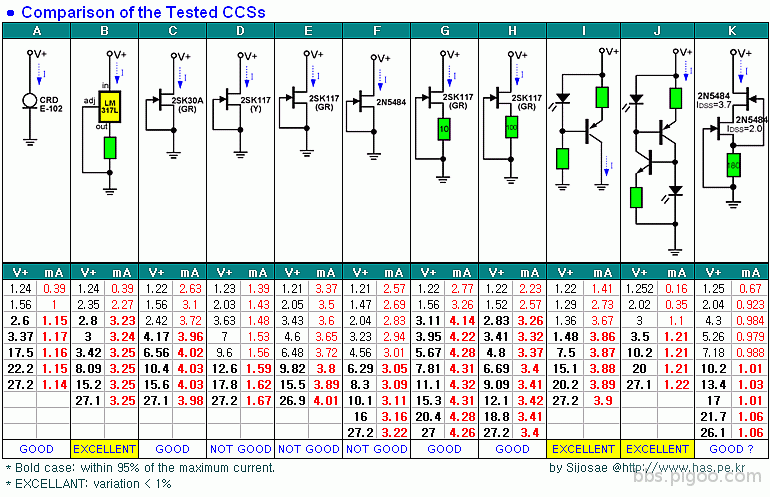Click the green resistor labeled 10
The height and width of the screenshot is (497, 770).
(444, 129)
